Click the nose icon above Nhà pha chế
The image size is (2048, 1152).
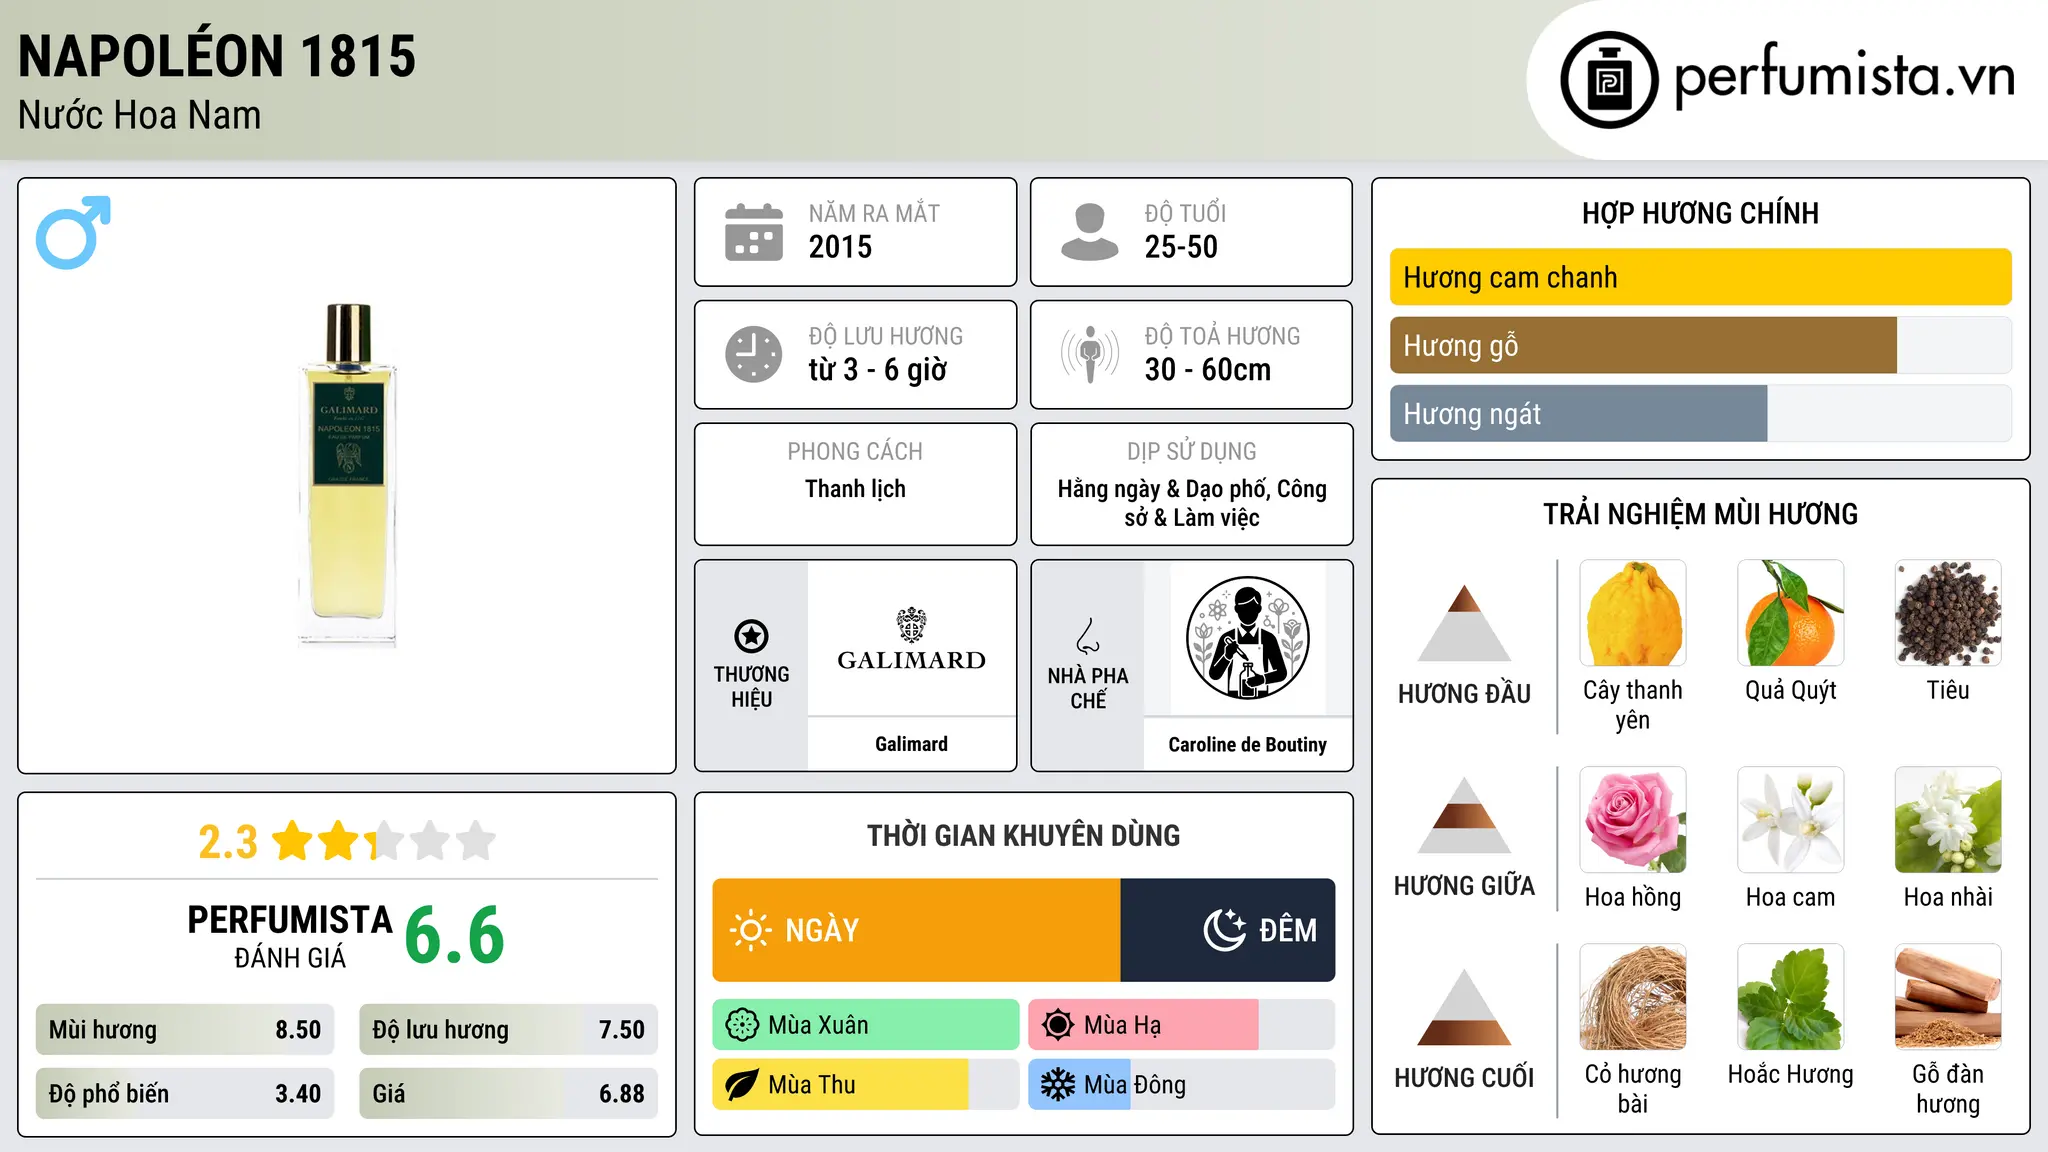(1088, 636)
